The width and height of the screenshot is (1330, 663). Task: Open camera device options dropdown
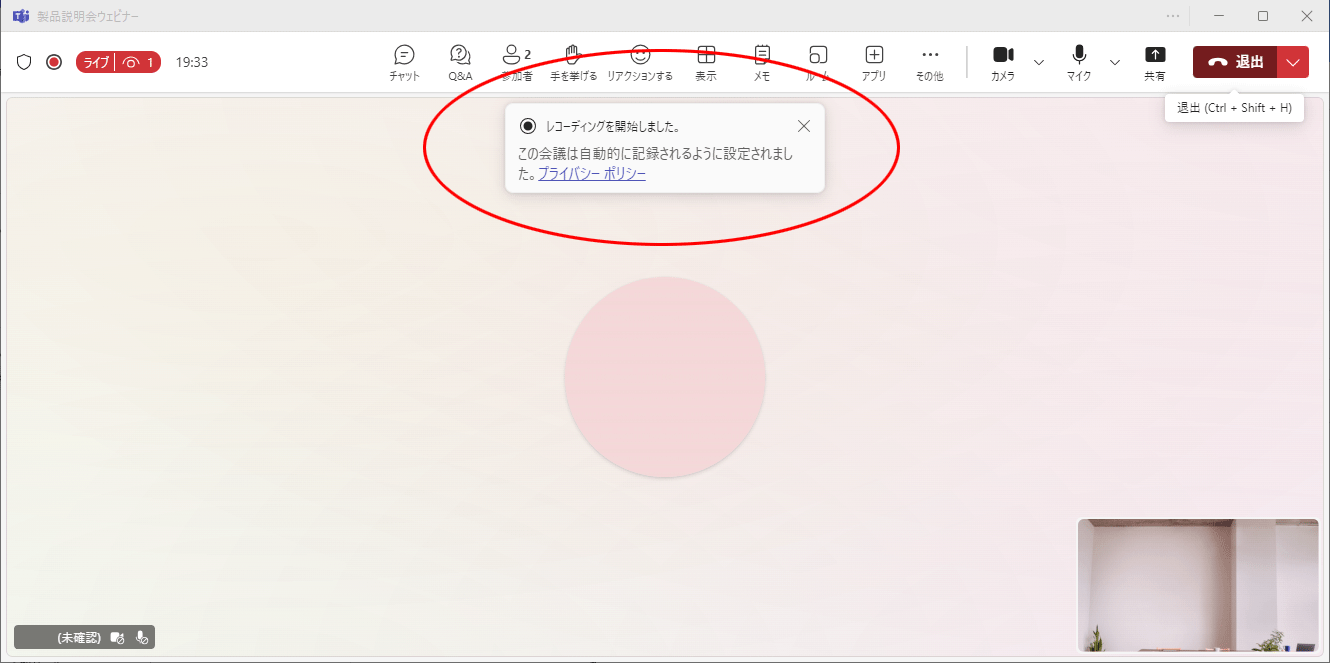pyautogui.click(x=1039, y=62)
